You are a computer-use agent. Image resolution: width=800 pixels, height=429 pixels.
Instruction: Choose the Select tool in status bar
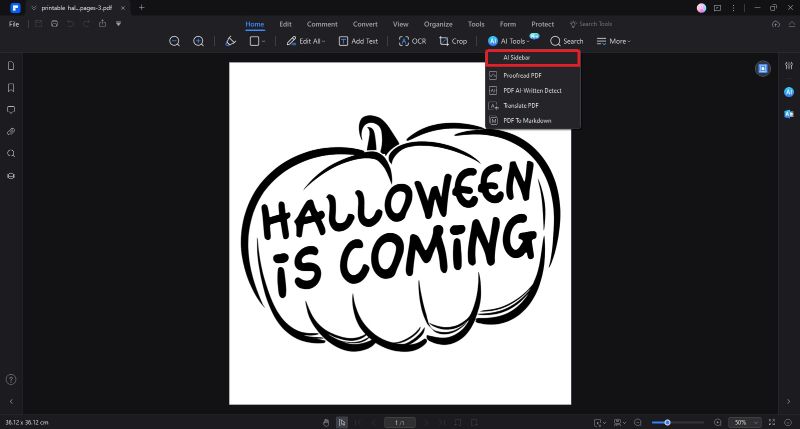coord(342,422)
